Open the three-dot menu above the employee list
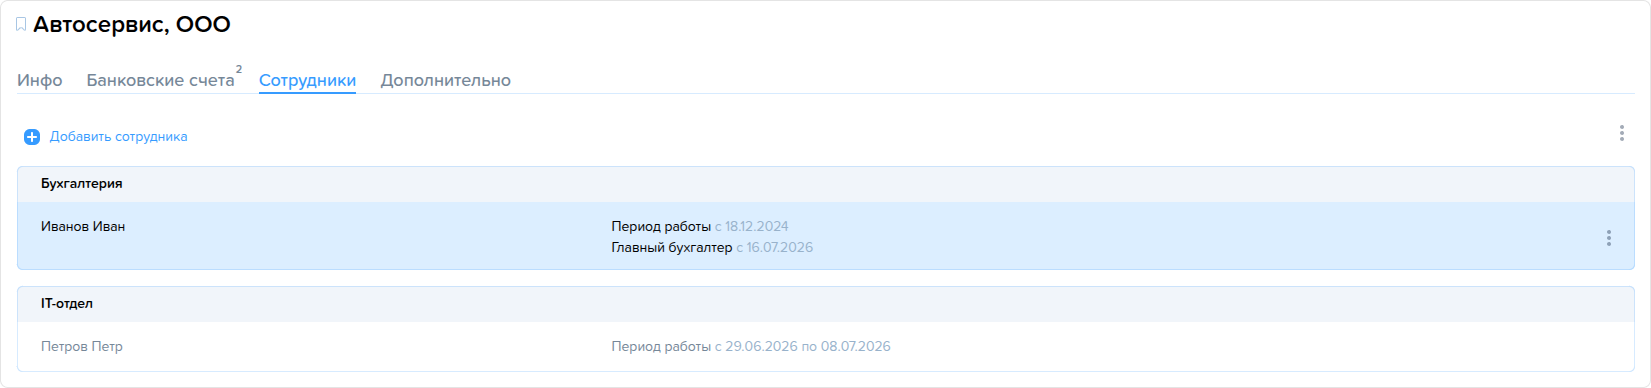Screen dimensions: 1651x388 click(1621, 133)
